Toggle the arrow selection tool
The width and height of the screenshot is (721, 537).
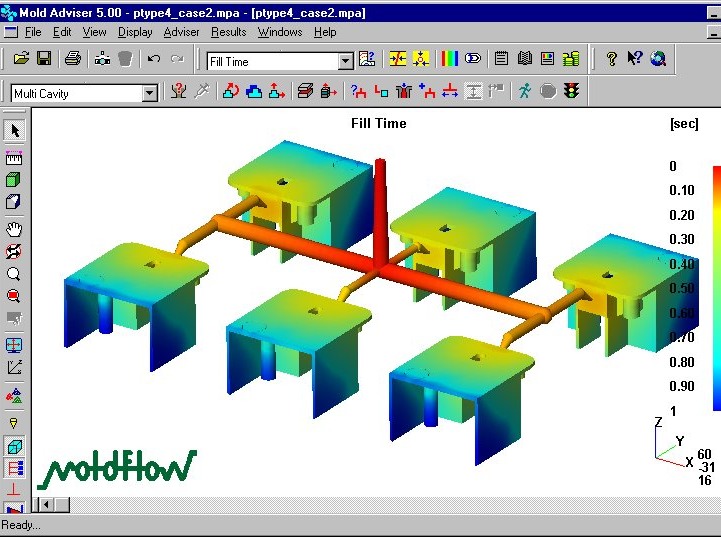pyautogui.click(x=14, y=131)
